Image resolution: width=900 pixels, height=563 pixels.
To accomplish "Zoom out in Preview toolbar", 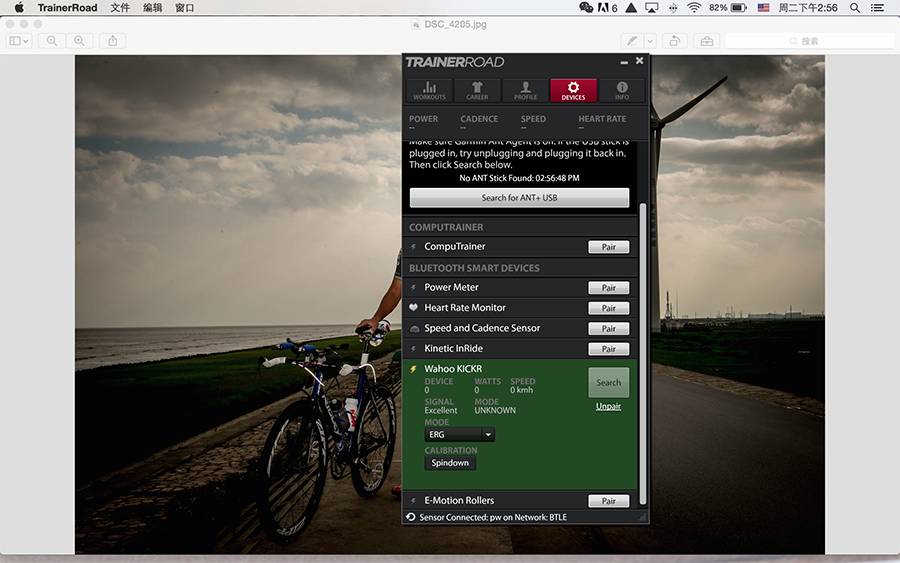I will click(x=52, y=41).
